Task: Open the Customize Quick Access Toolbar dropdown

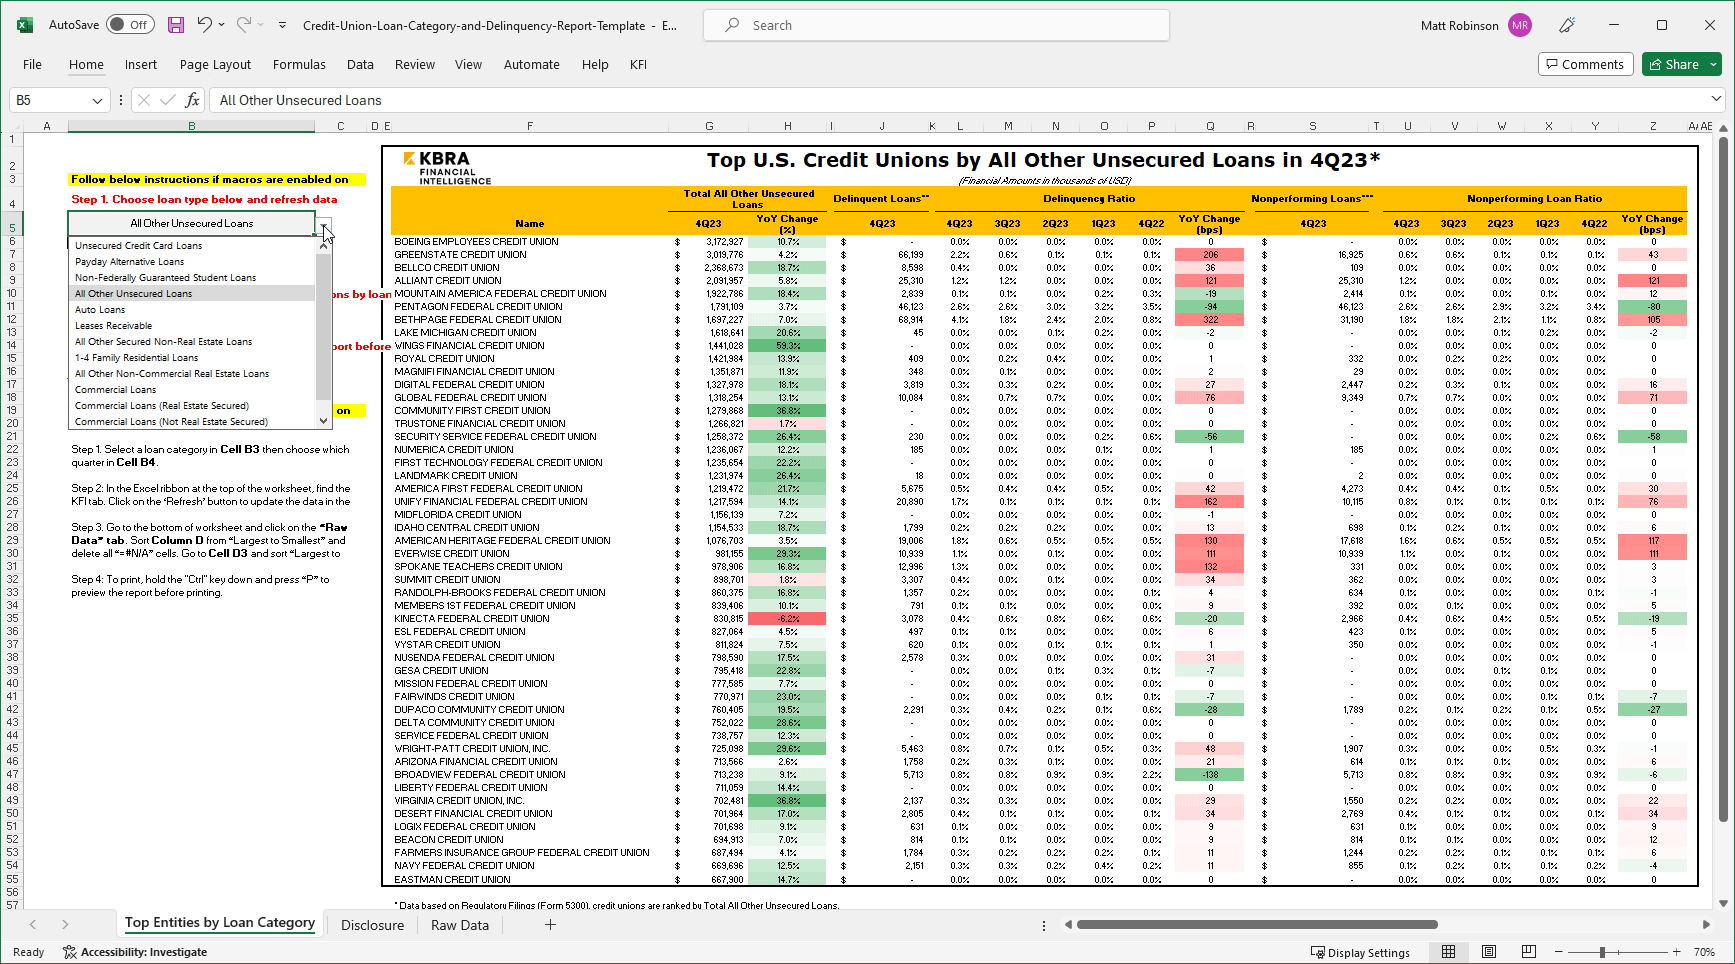Action: coord(282,25)
